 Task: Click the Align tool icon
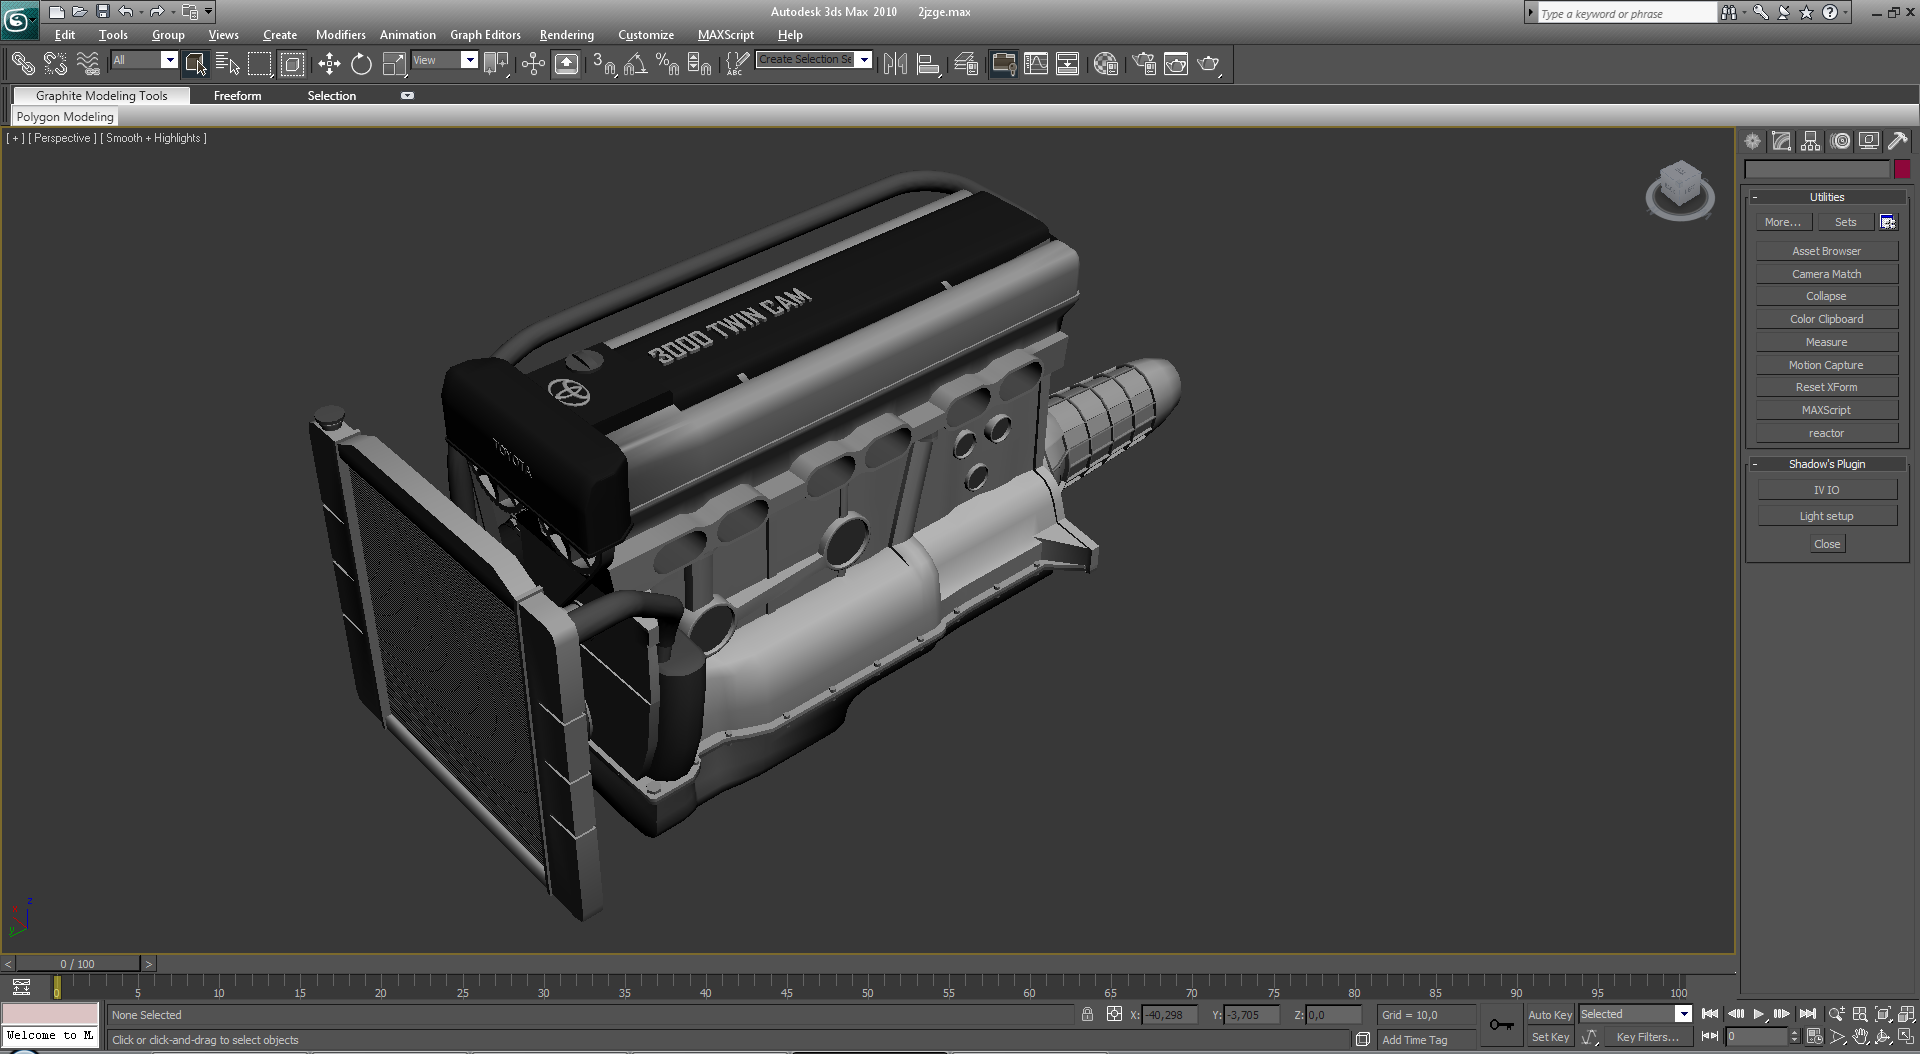pyautogui.click(x=928, y=64)
